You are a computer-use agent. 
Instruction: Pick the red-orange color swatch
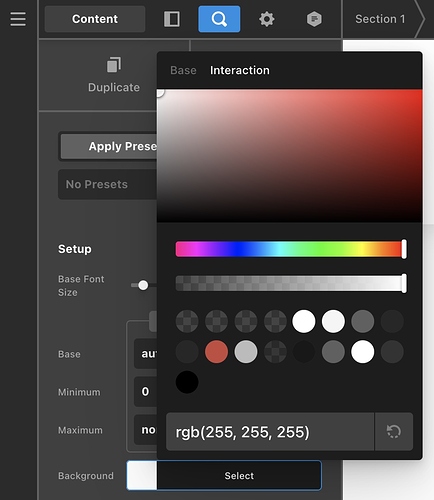tap(216, 352)
